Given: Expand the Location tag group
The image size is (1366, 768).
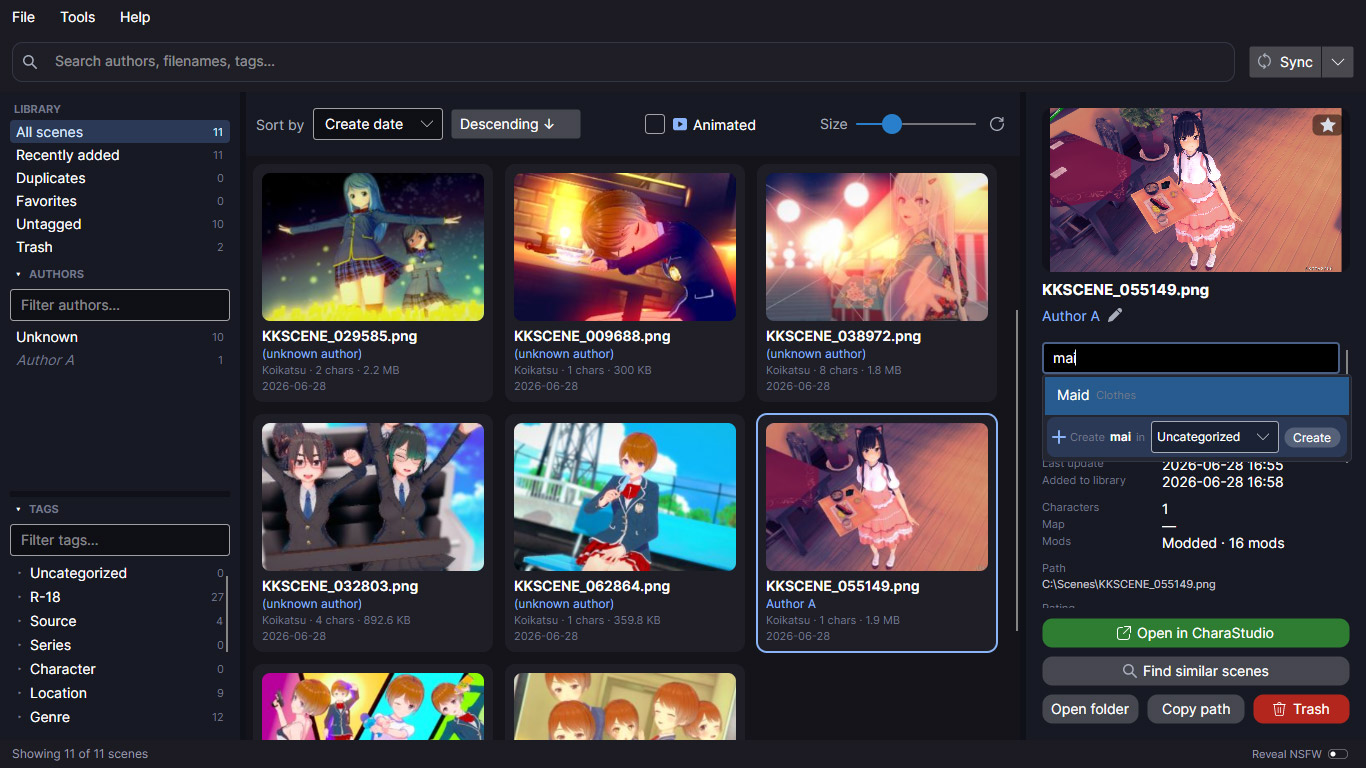Looking at the screenshot, I should (19, 693).
